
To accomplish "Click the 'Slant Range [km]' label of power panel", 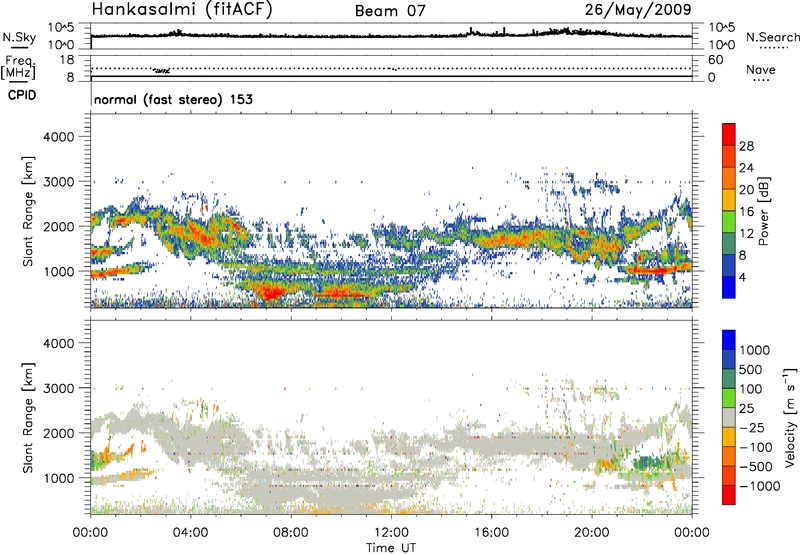I will click(28, 211).
